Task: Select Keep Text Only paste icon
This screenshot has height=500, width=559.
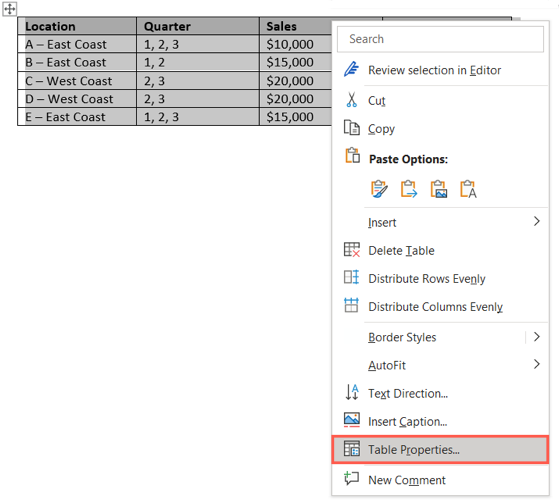Action: pos(468,189)
